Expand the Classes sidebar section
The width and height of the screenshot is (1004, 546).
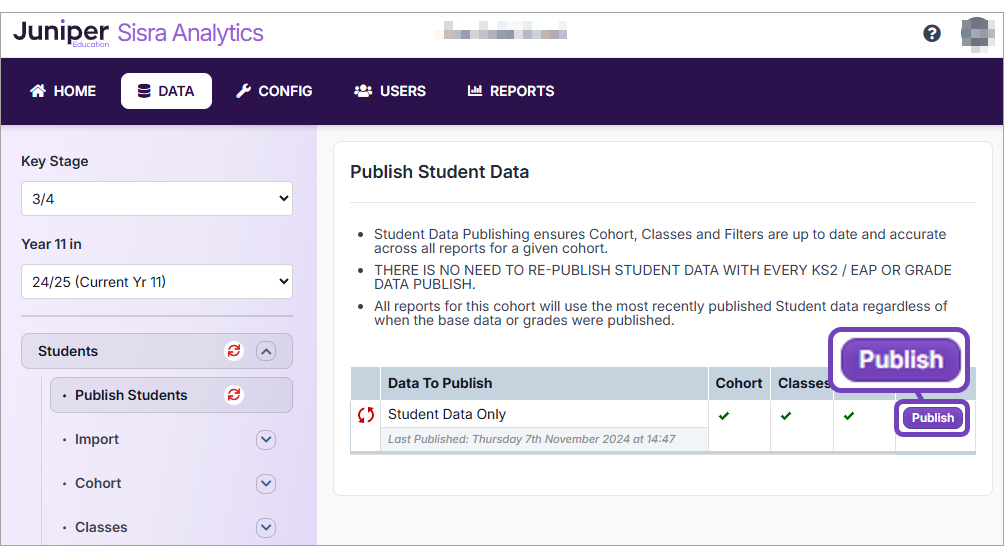pyautogui.click(x=265, y=527)
